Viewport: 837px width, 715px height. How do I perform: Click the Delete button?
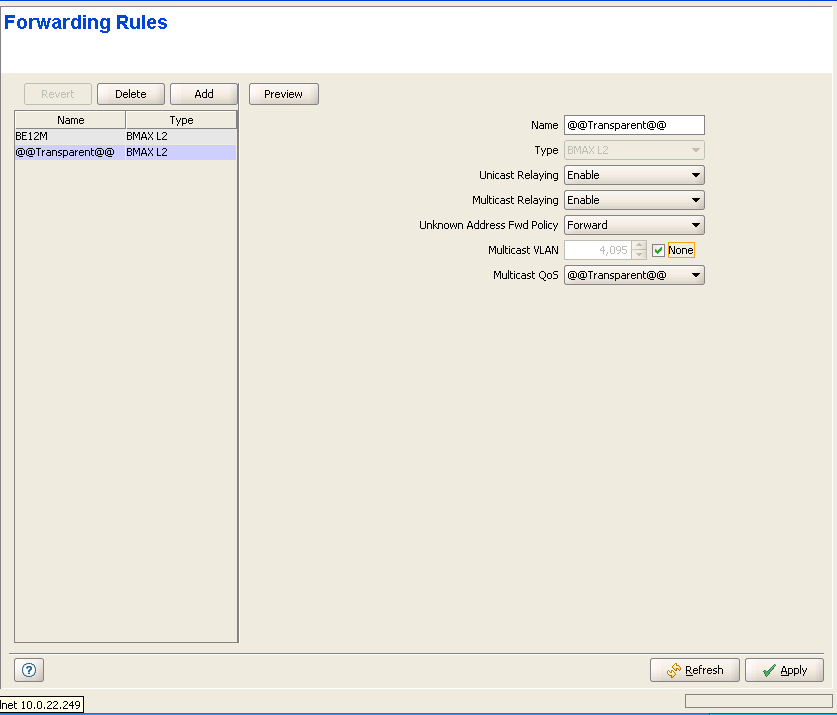(130, 94)
